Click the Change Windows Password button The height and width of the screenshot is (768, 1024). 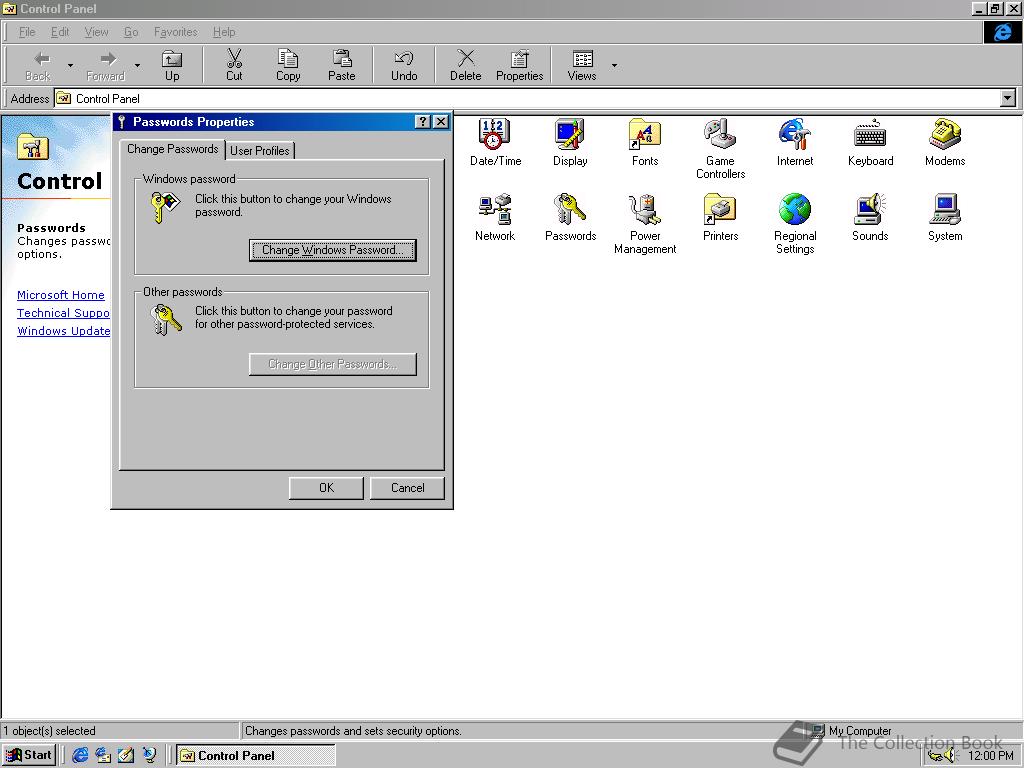click(332, 249)
